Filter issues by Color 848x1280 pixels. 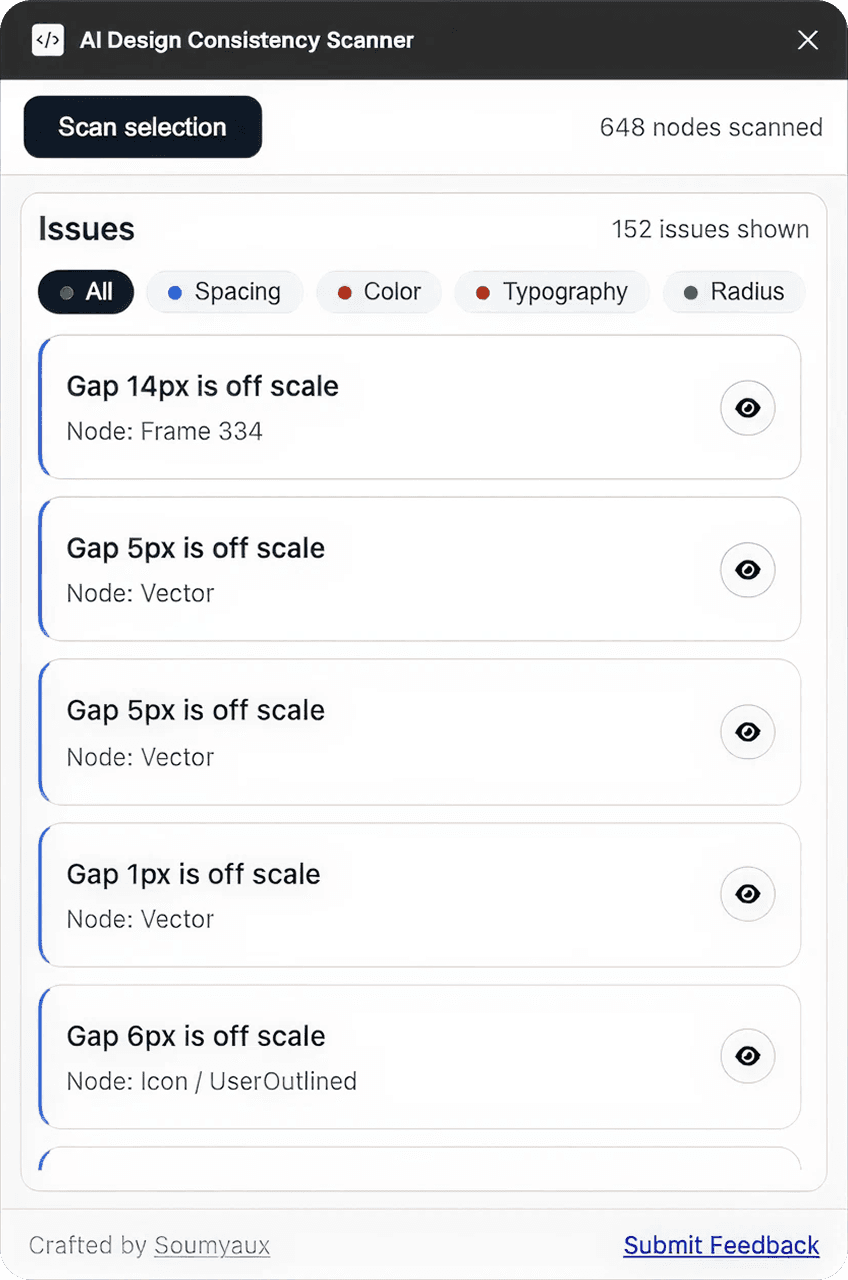[379, 292]
